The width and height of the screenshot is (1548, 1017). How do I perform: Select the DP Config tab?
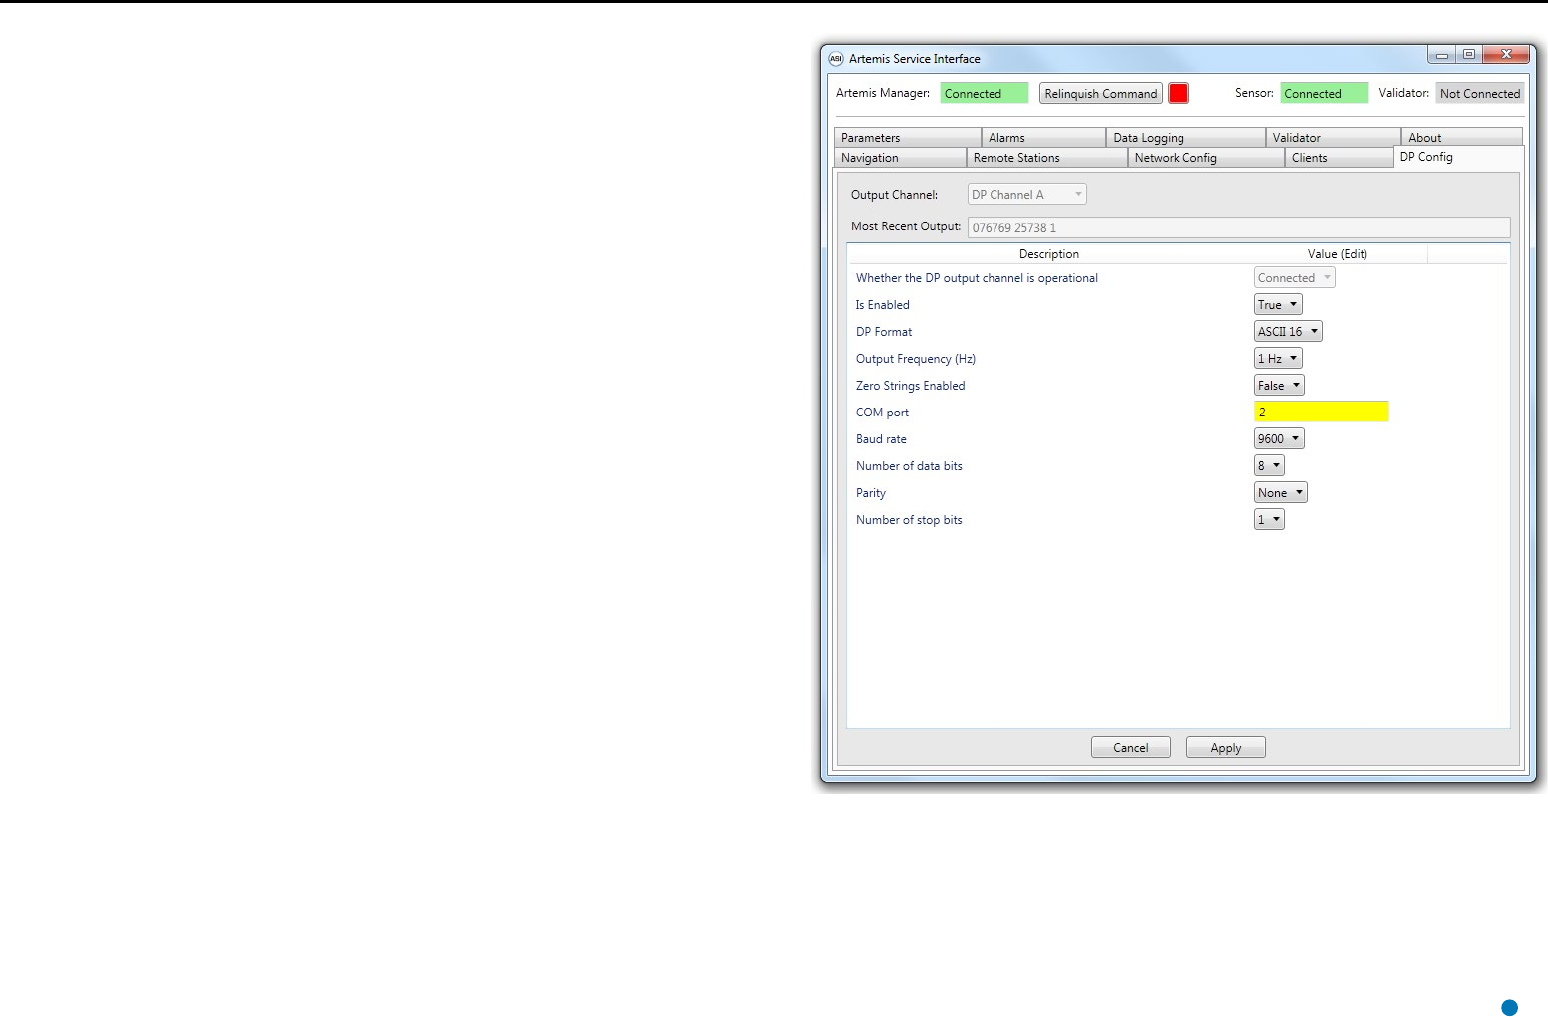[1458, 157]
